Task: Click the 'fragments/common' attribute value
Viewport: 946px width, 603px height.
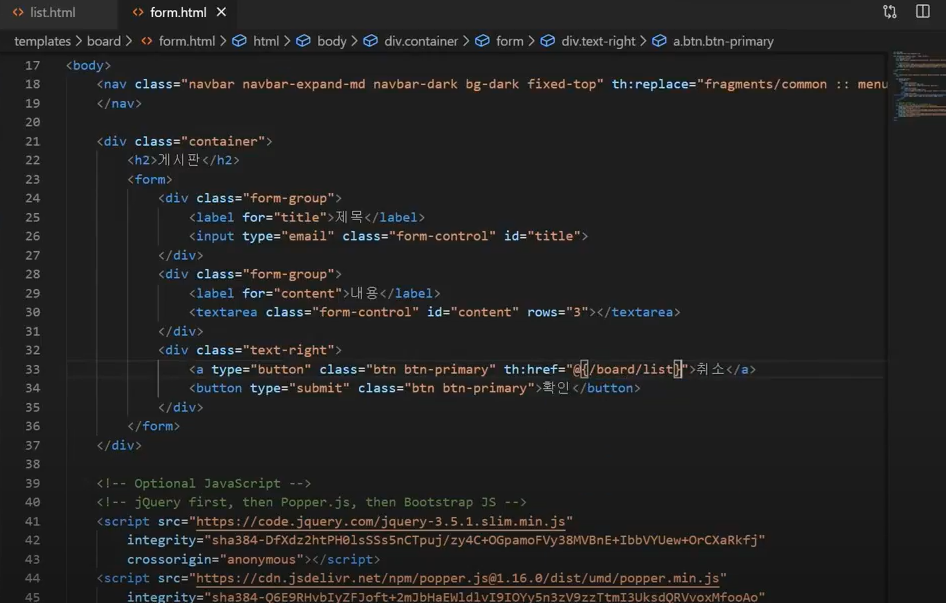Action: click(x=766, y=84)
